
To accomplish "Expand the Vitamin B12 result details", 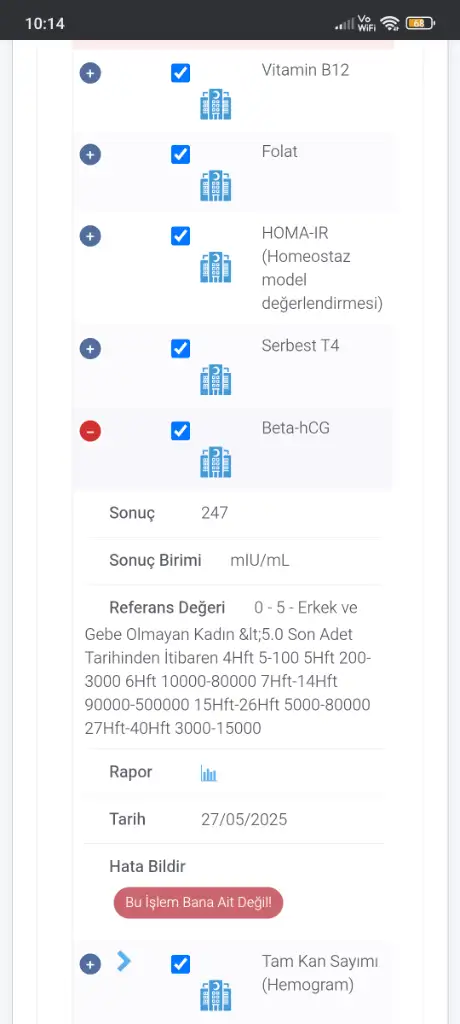I will click(x=90, y=72).
